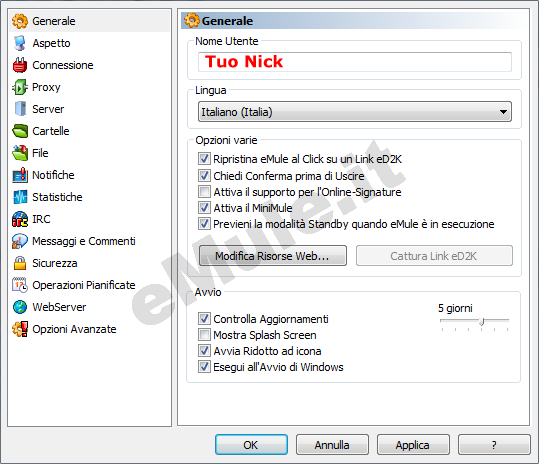
Task: Go to Notifiche settings
Action: pos(53,175)
